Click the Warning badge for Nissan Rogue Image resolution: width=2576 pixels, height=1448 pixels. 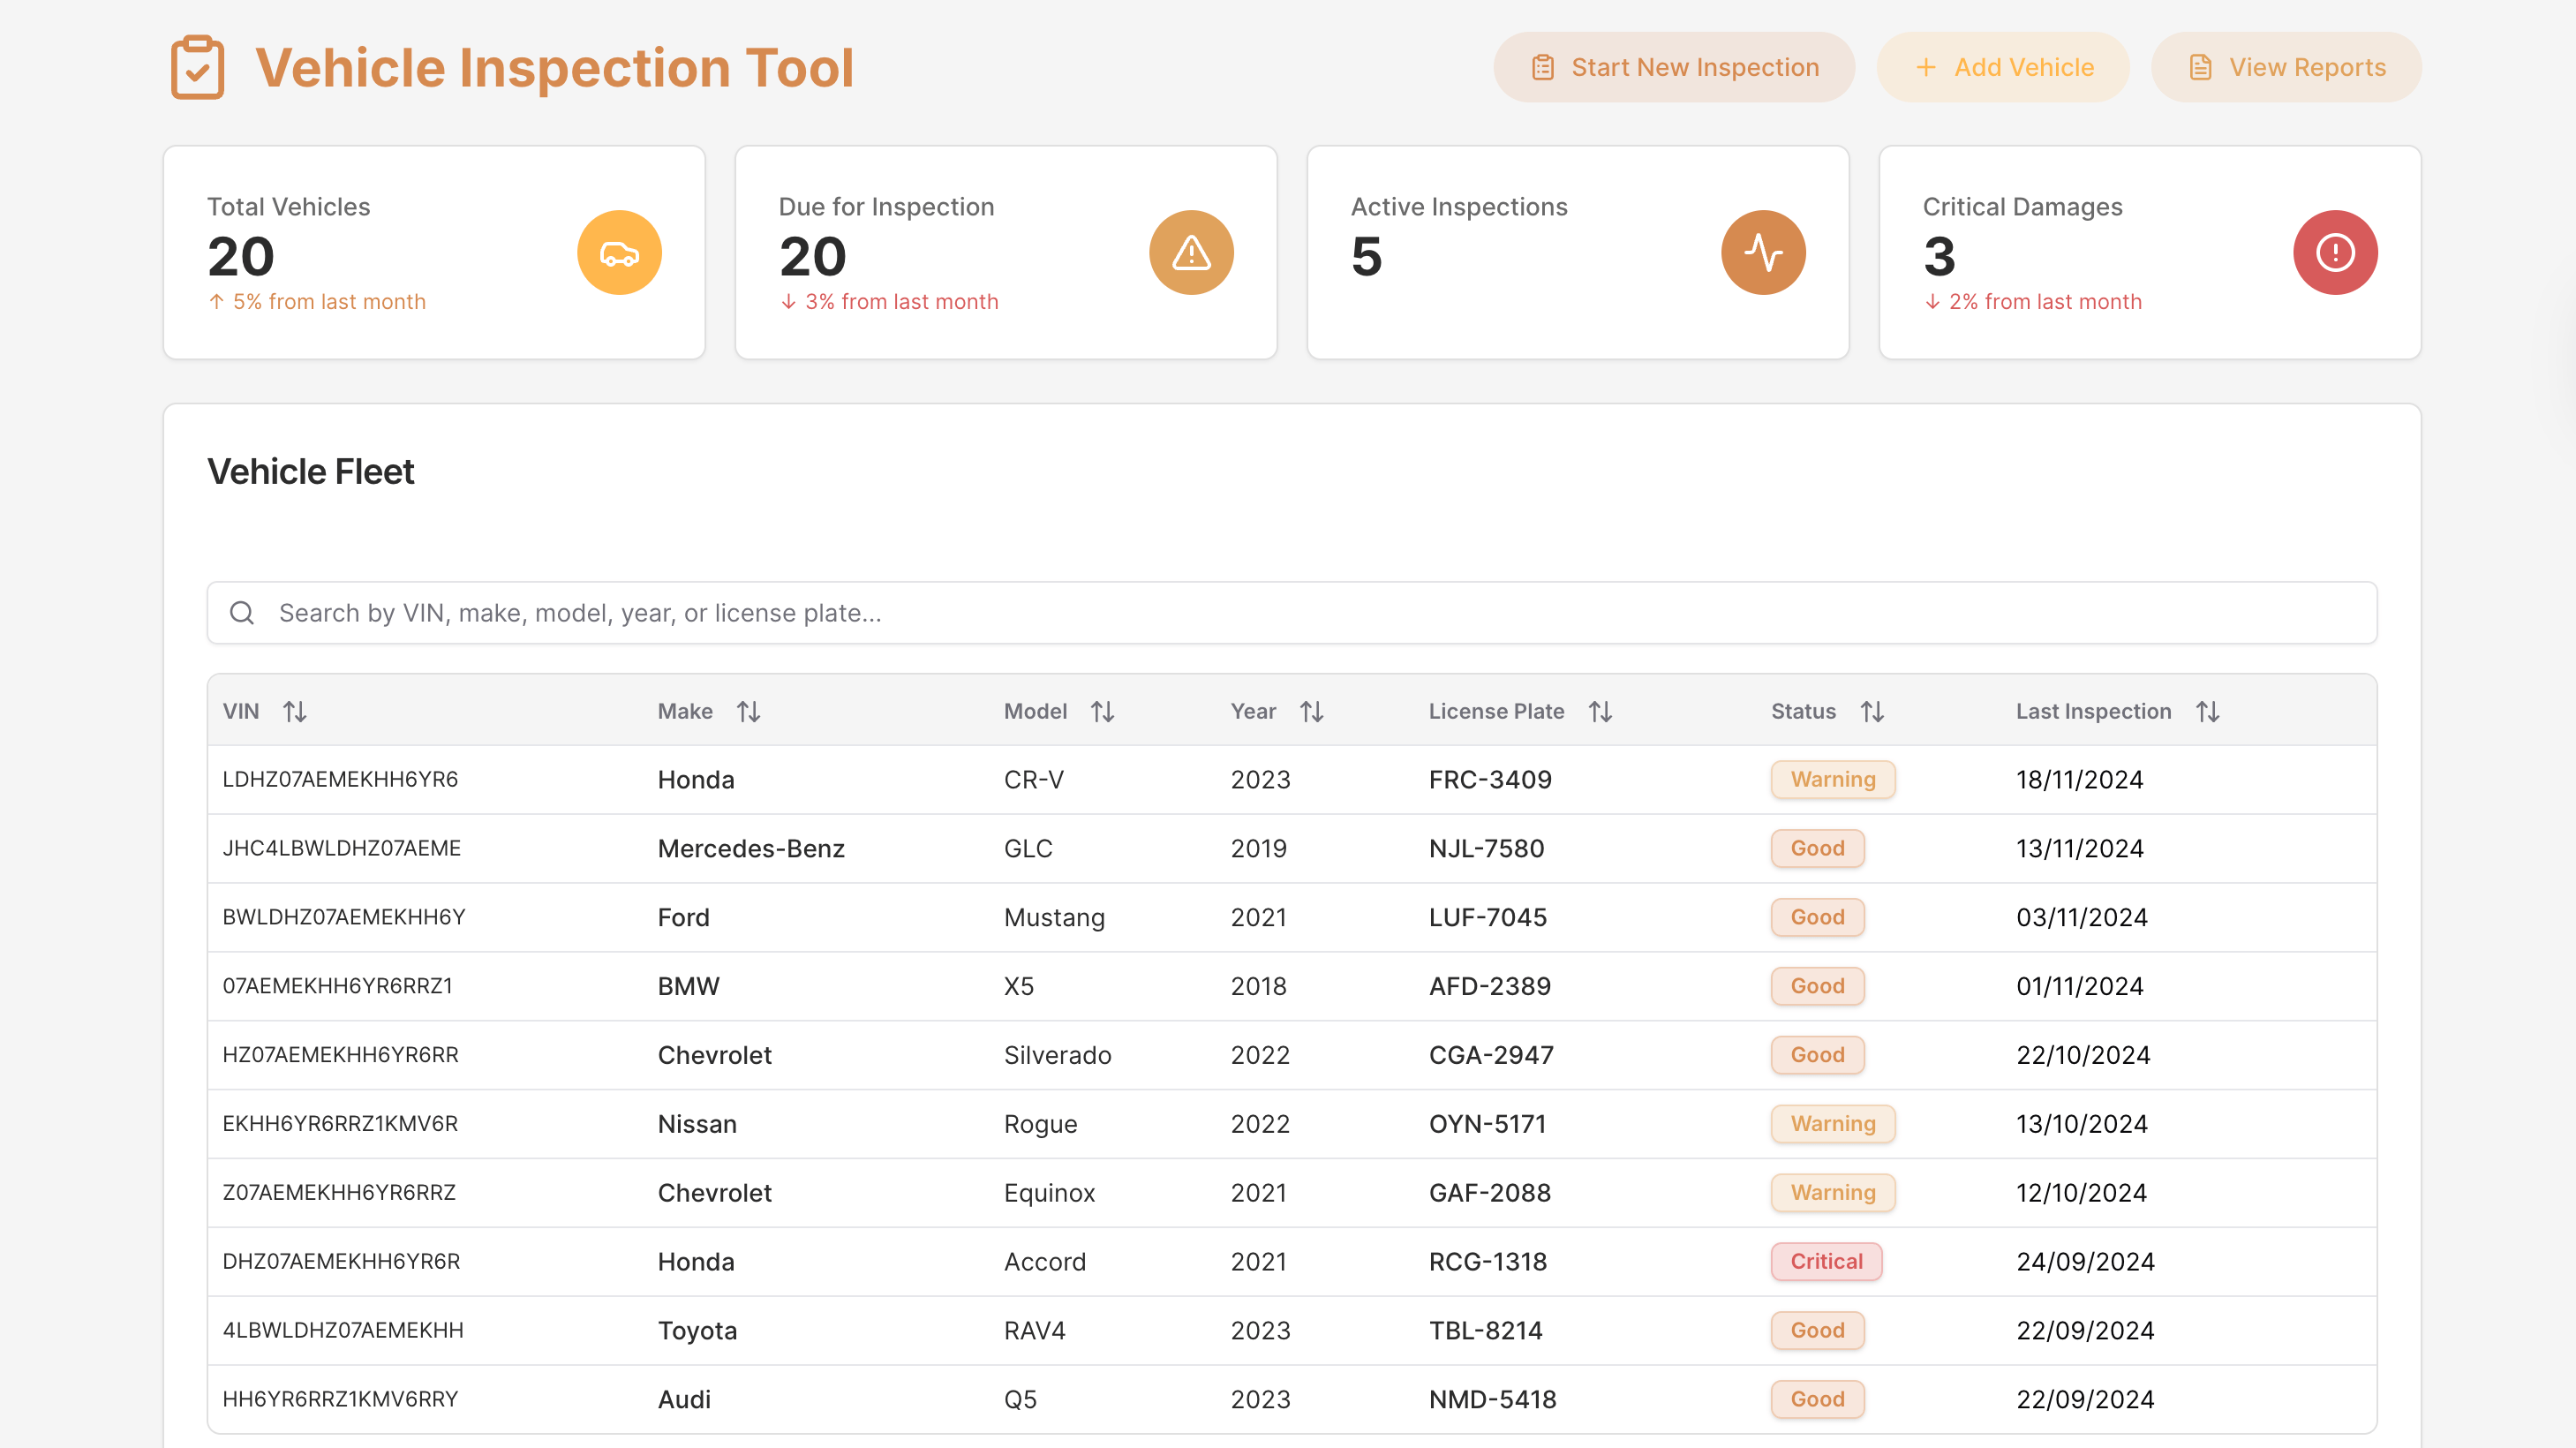1832,1123
